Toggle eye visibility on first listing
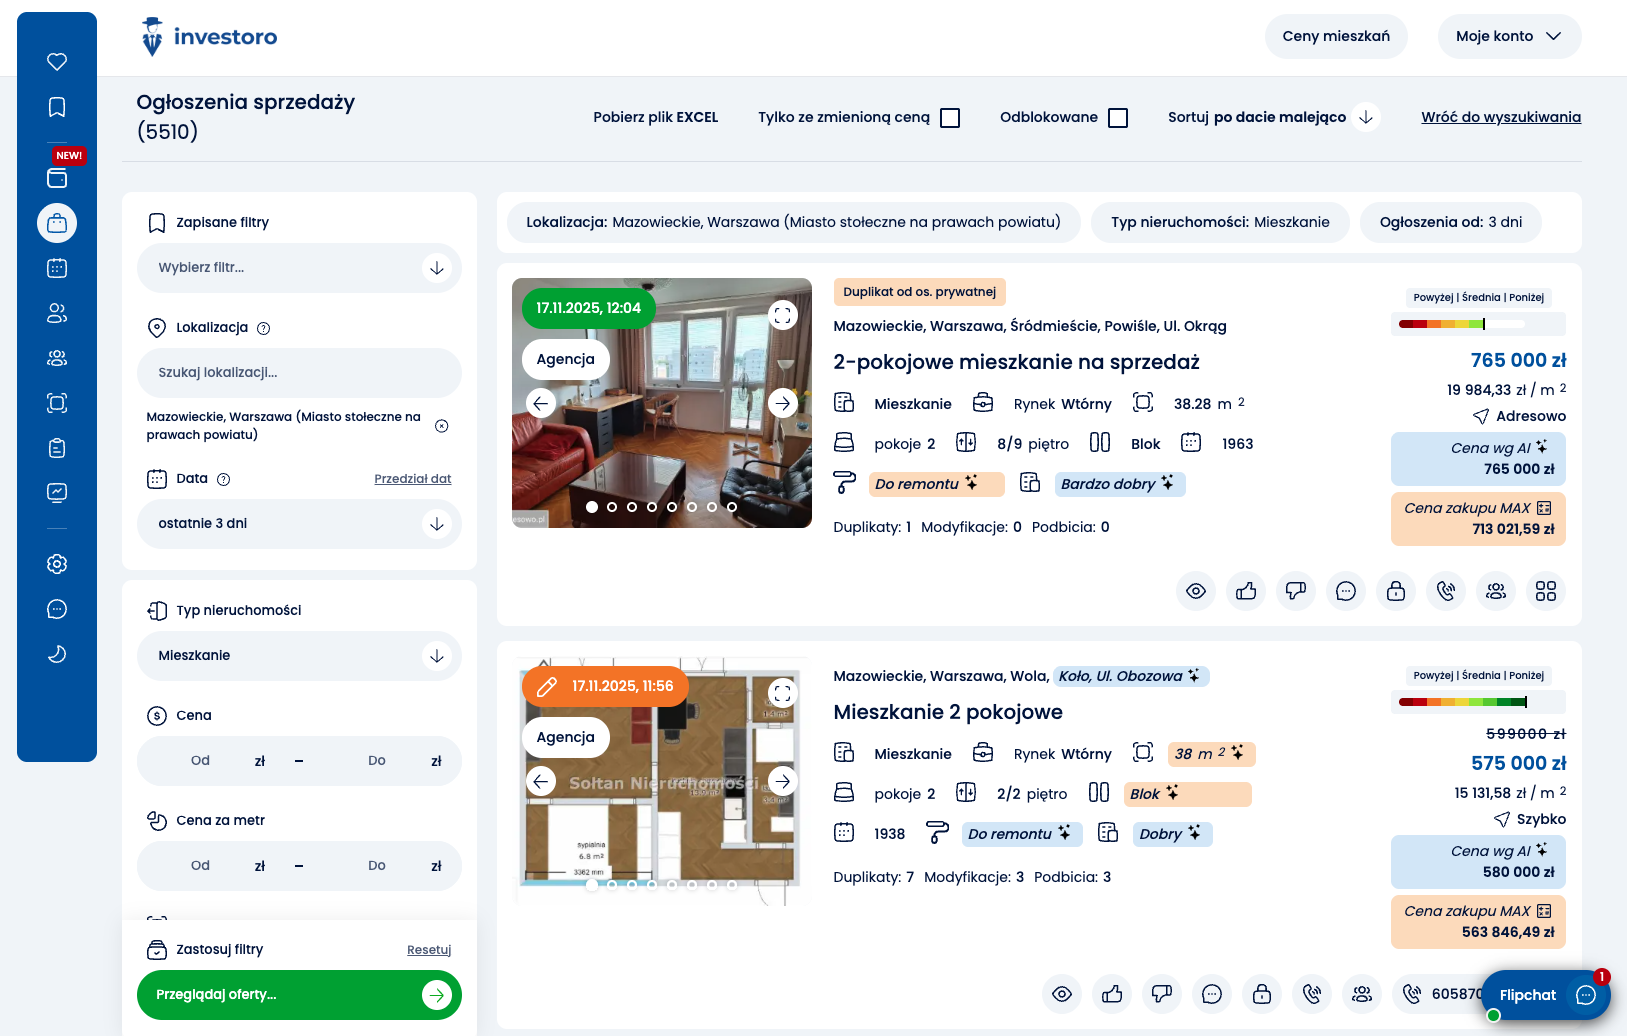 click(x=1196, y=591)
